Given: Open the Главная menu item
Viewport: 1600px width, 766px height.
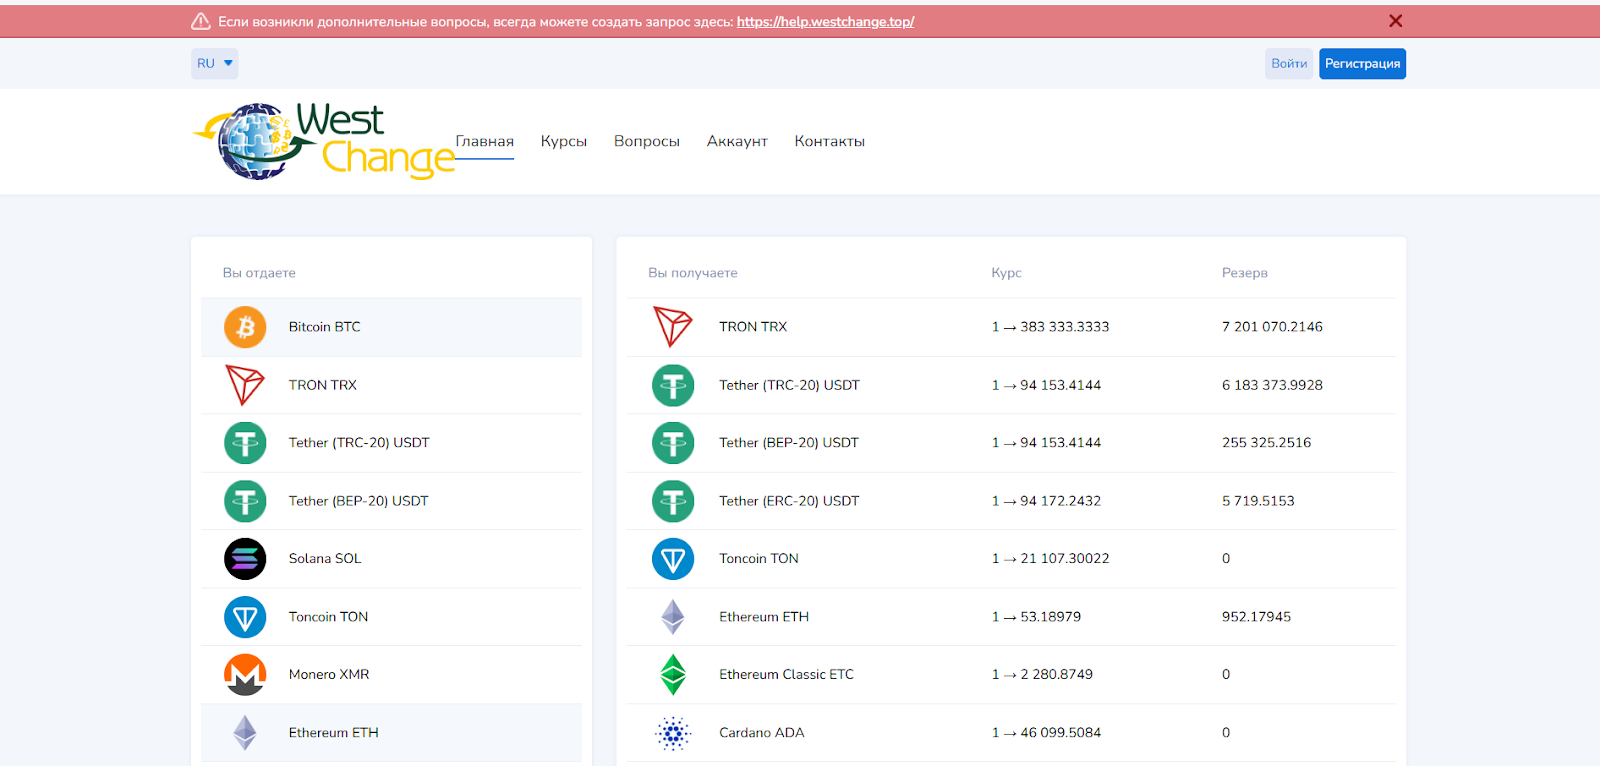Looking at the screenshot, I should (485, 141).
